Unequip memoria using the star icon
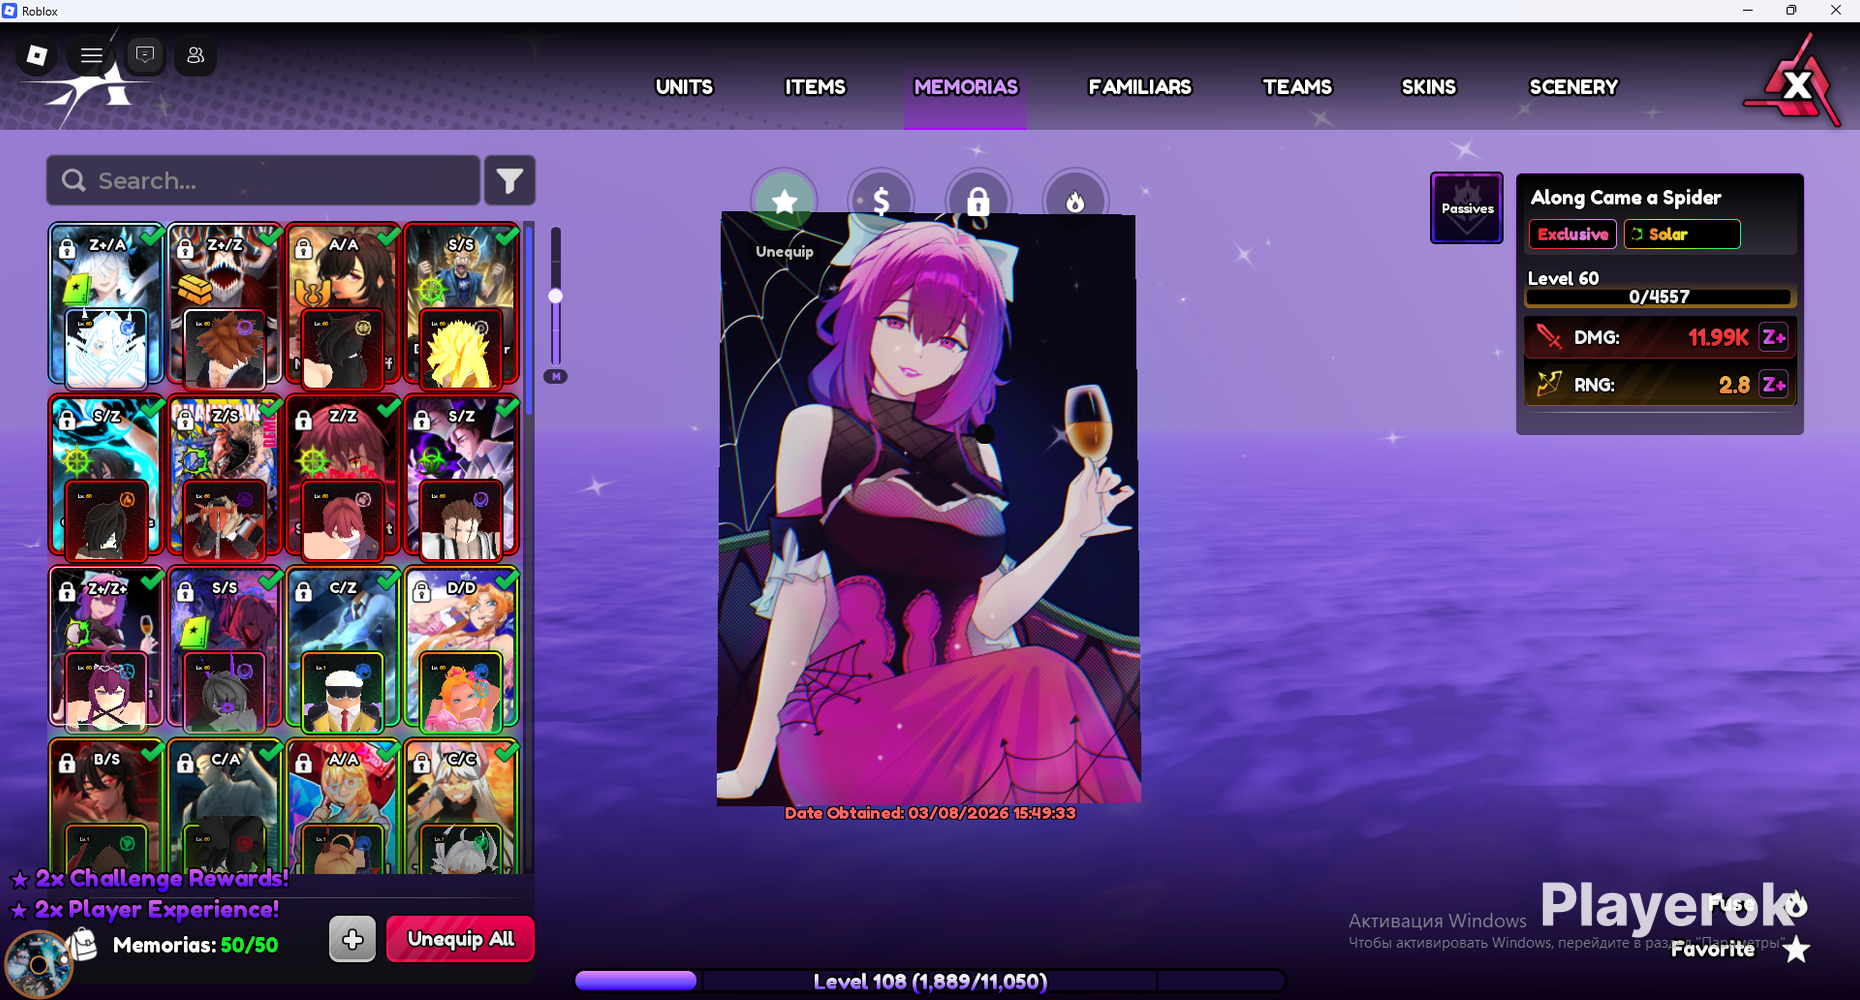Viewport: 1860px width, 1000px height. [785, 201]
